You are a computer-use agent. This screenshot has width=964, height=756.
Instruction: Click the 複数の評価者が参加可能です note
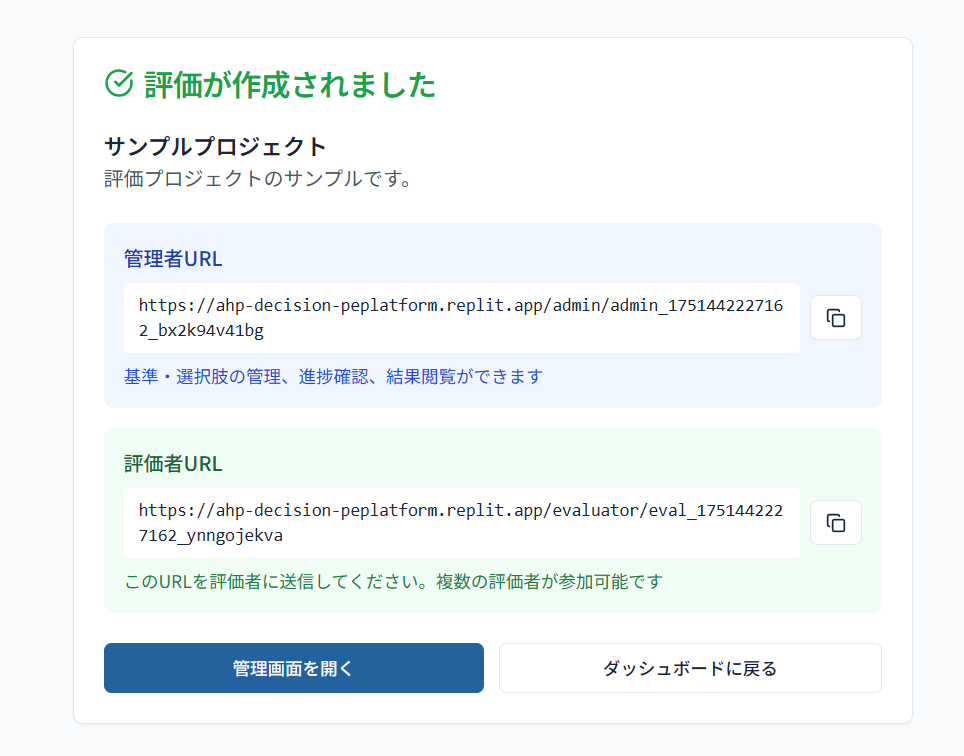click(550, 581)
